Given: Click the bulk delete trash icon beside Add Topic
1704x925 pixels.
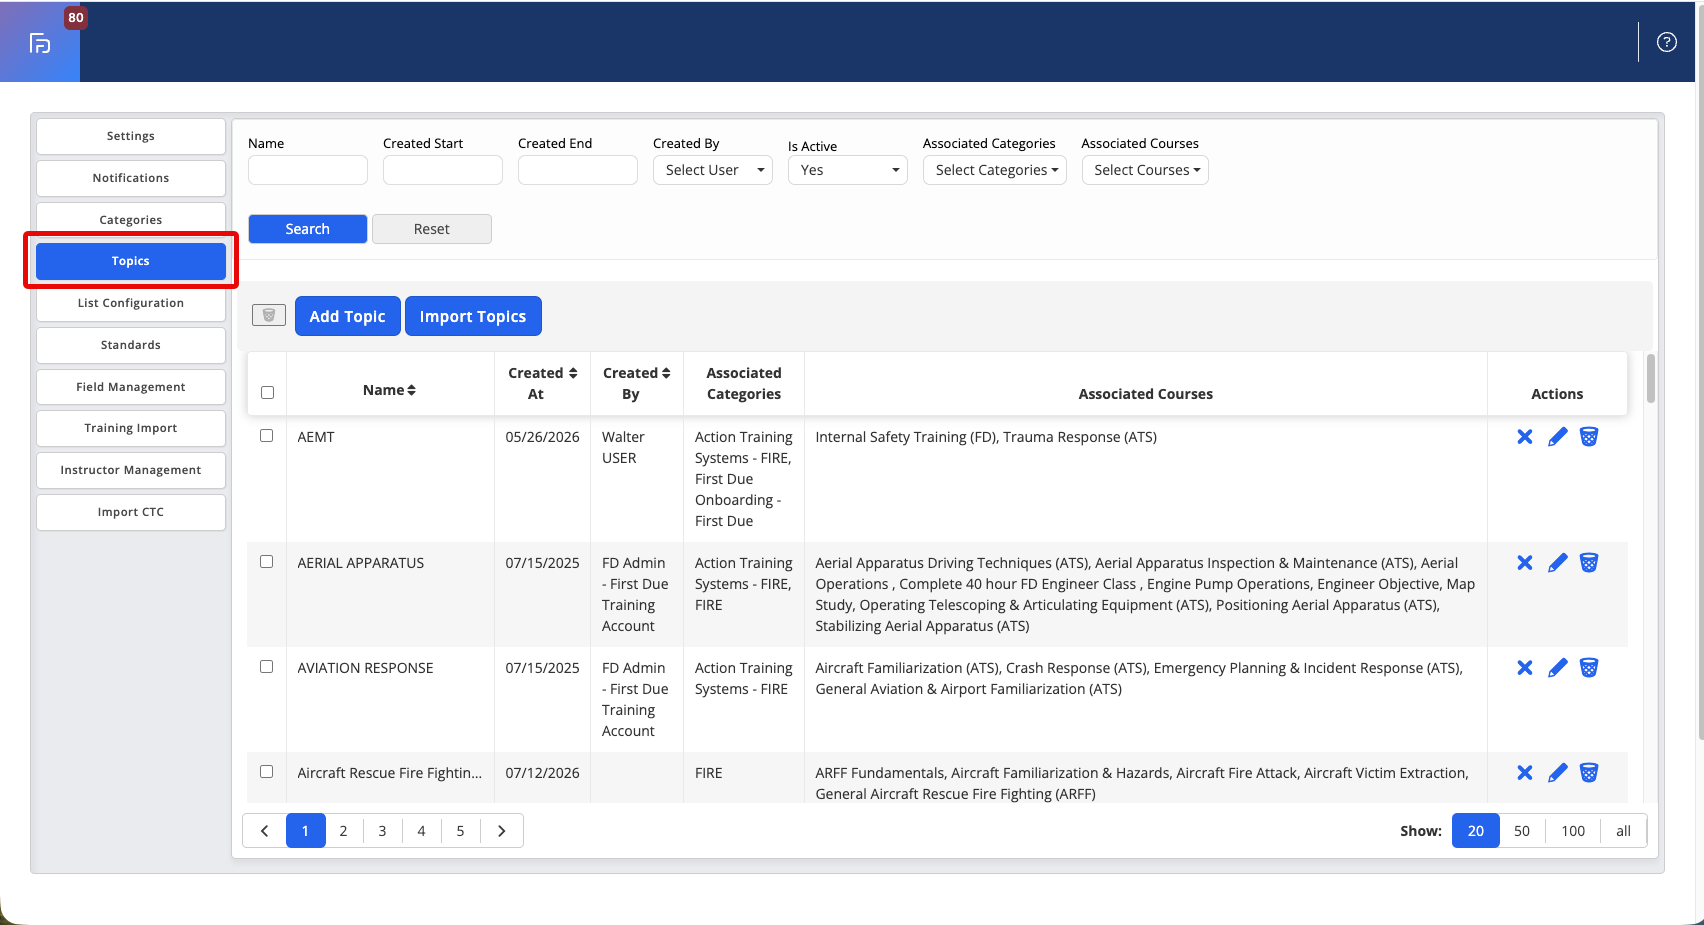Looking at the screenshot, I should (x=269, y=316).
